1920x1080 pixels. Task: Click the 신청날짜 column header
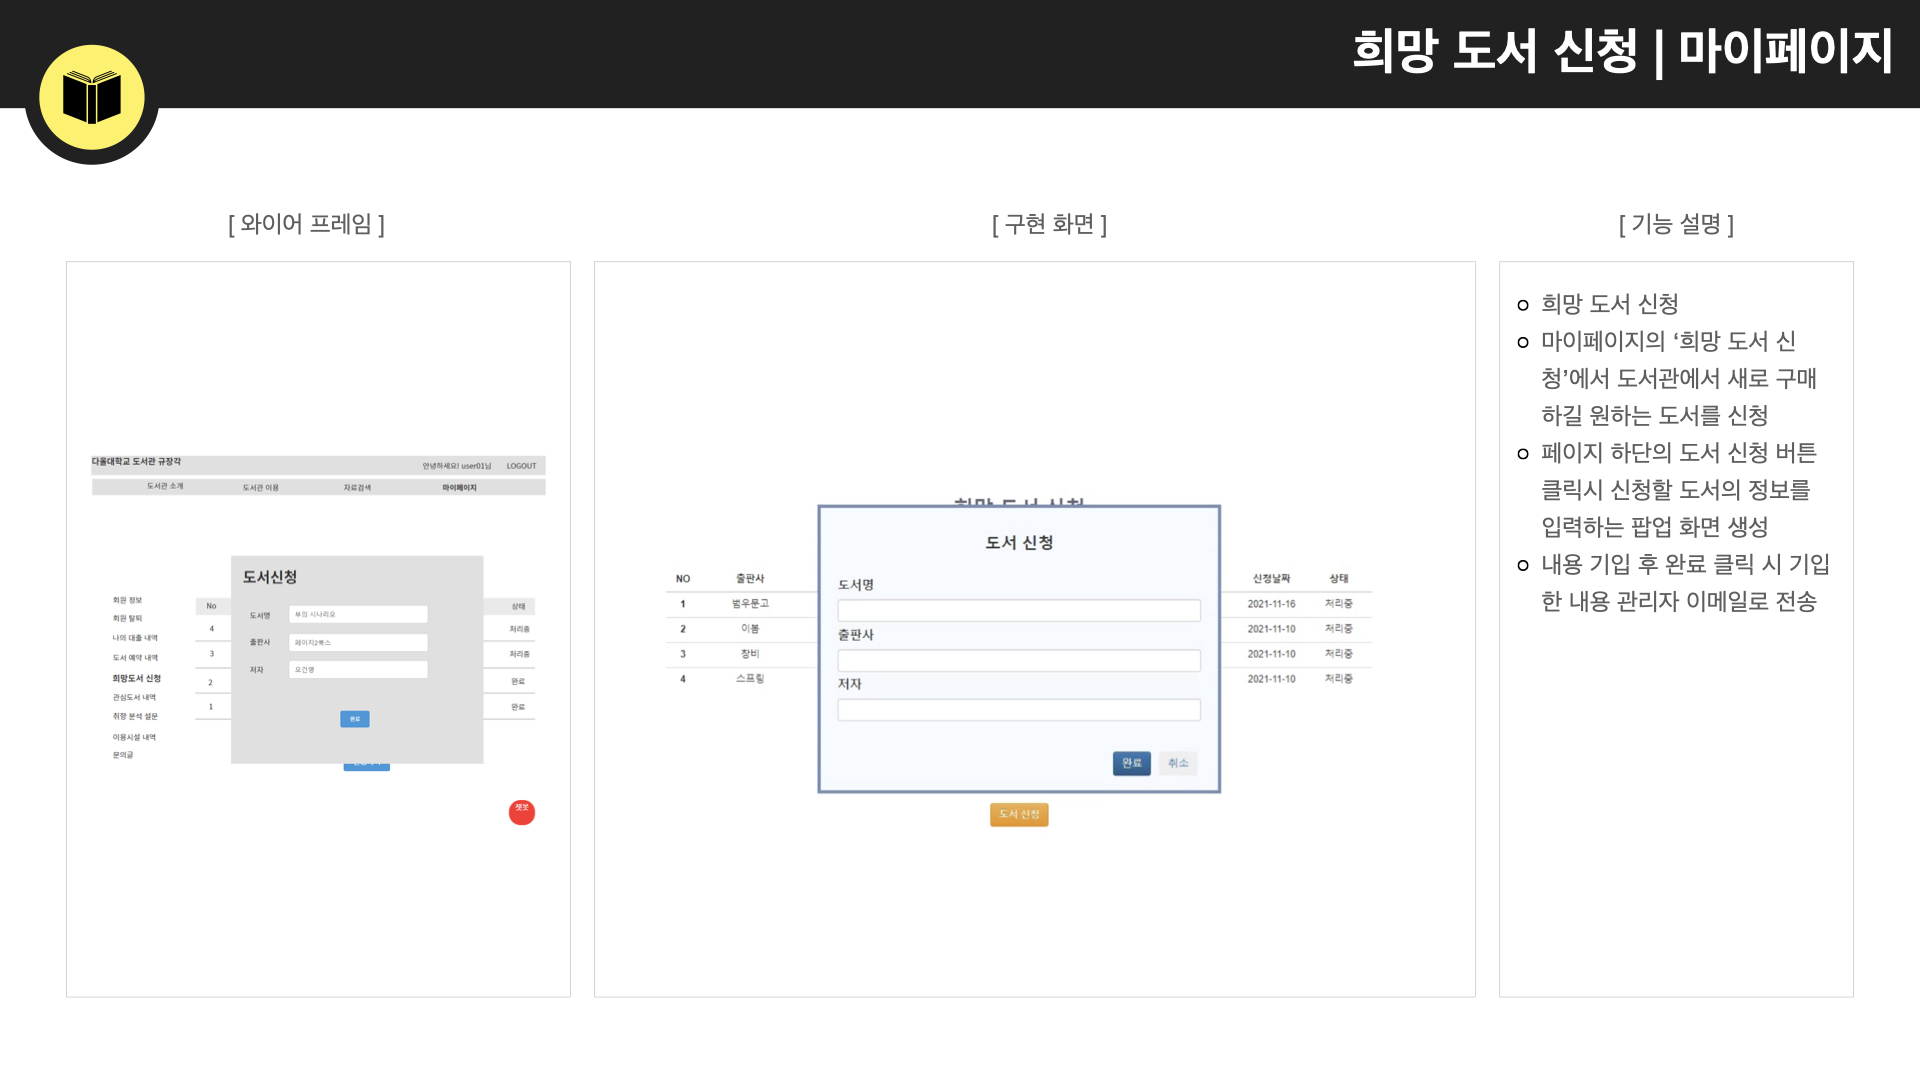[x=1271, y=579]
